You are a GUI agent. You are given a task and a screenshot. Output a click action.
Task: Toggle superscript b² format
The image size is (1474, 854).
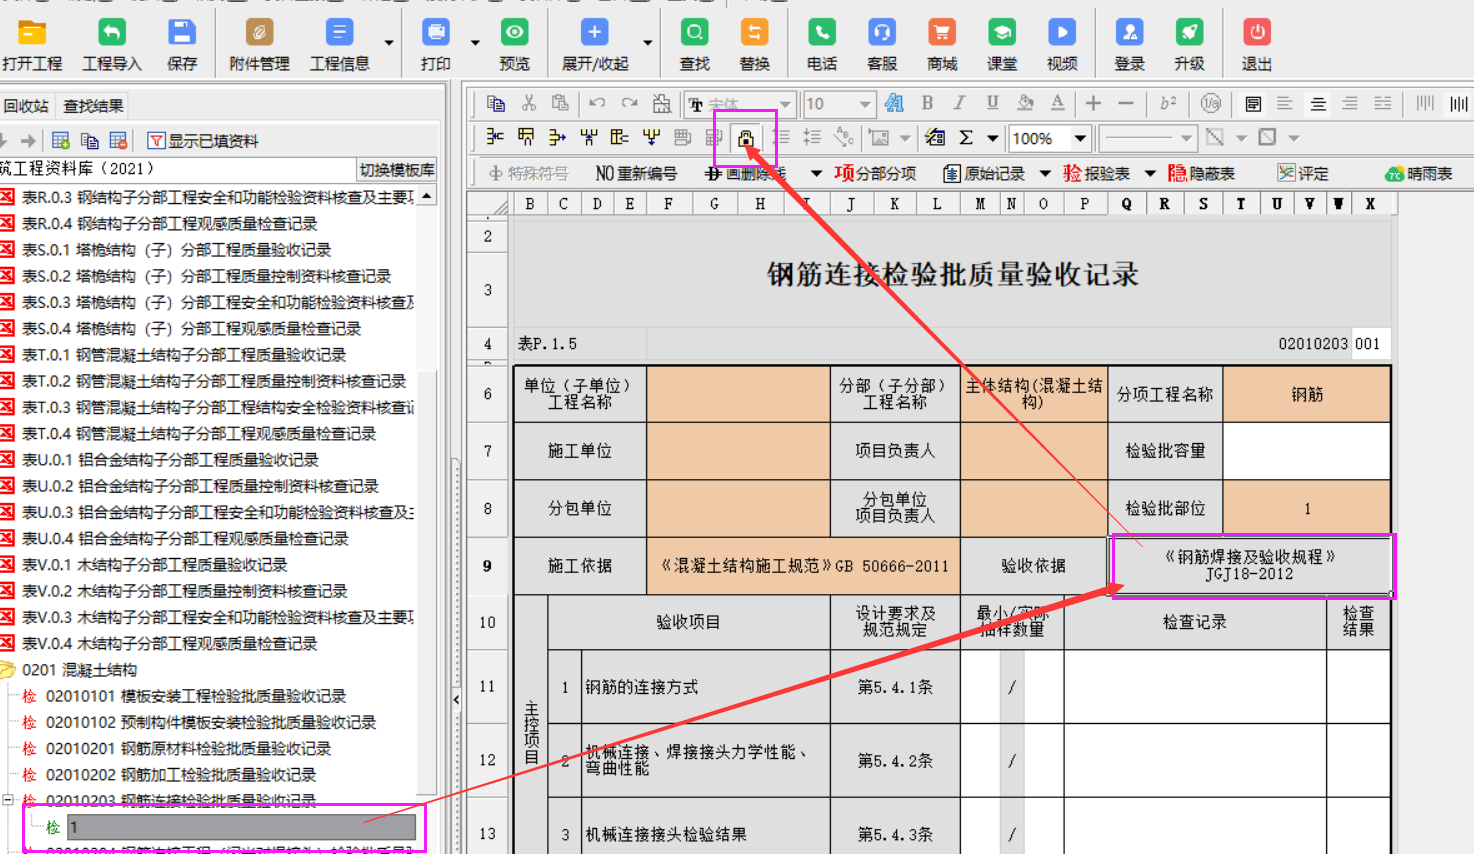pyautogui.click(x=1168, y=103)
